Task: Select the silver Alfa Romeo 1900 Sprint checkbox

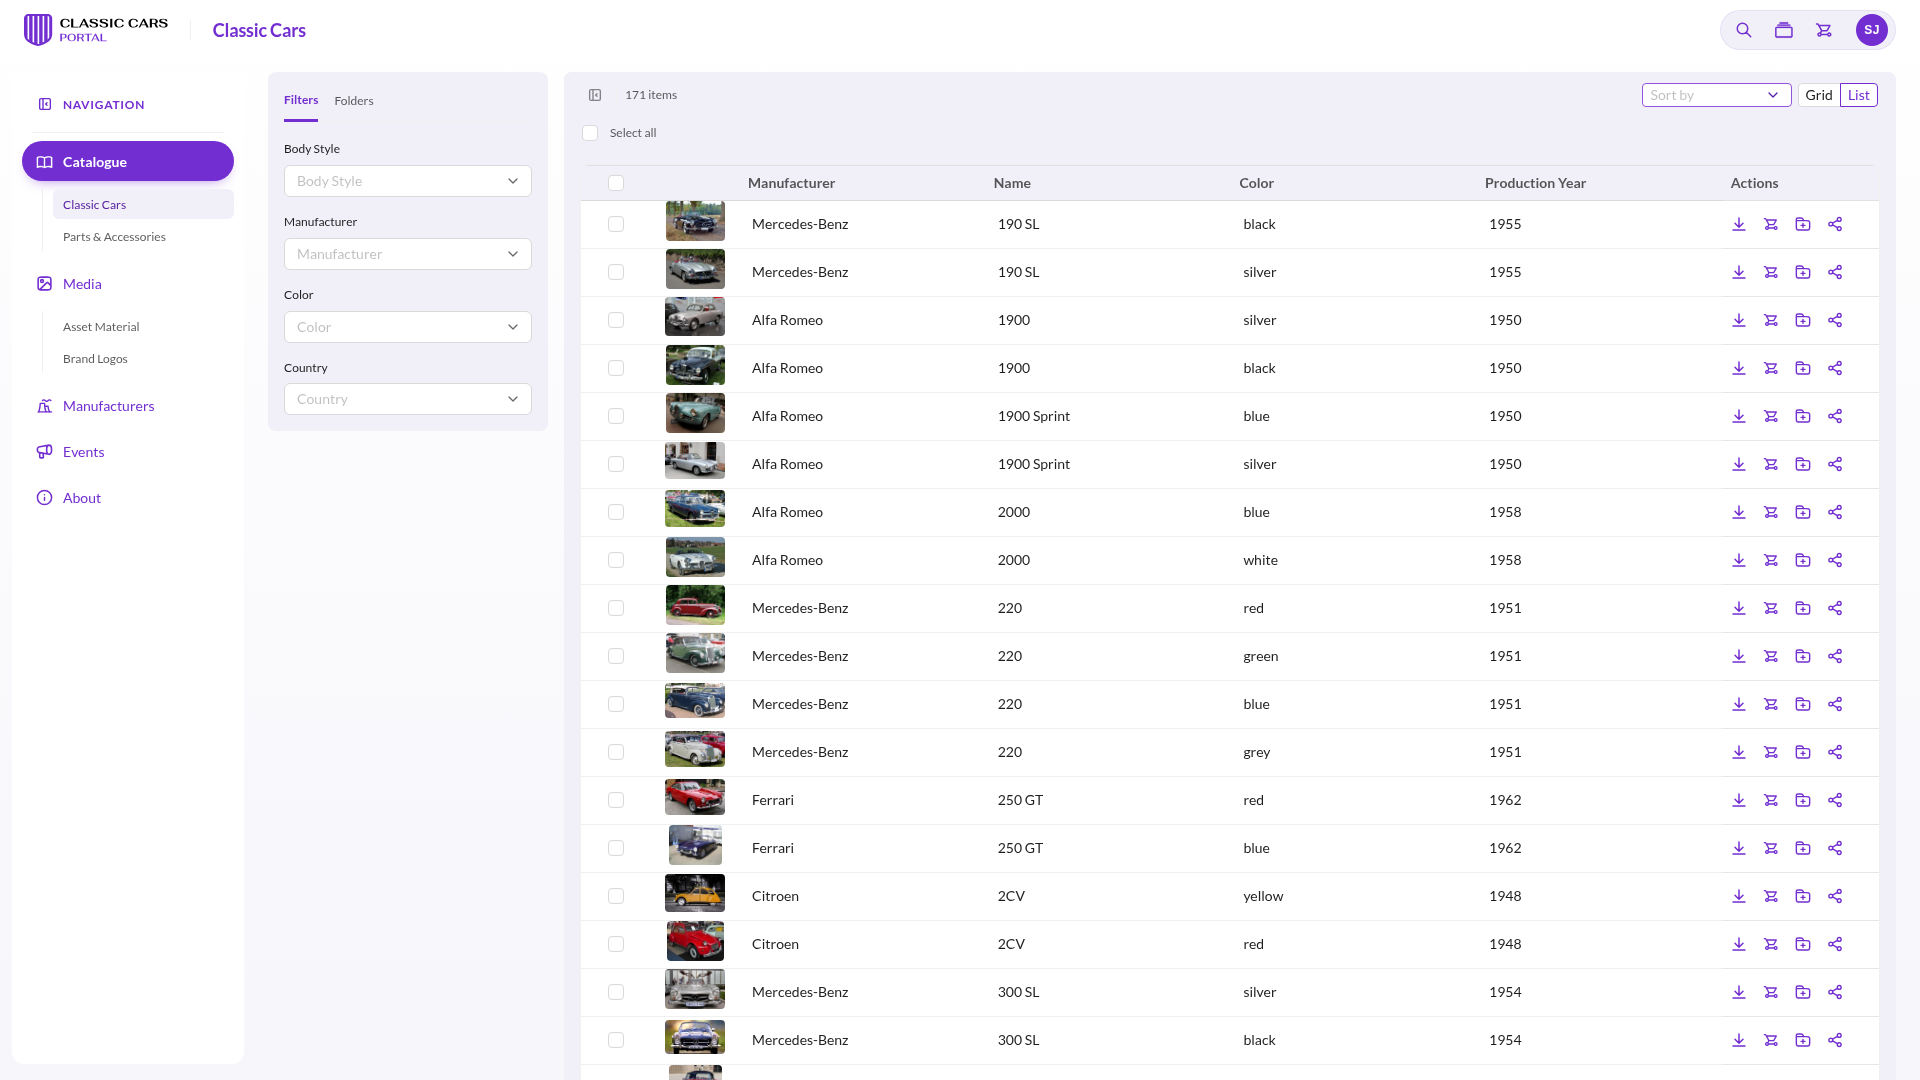Action: coord(616,464)
